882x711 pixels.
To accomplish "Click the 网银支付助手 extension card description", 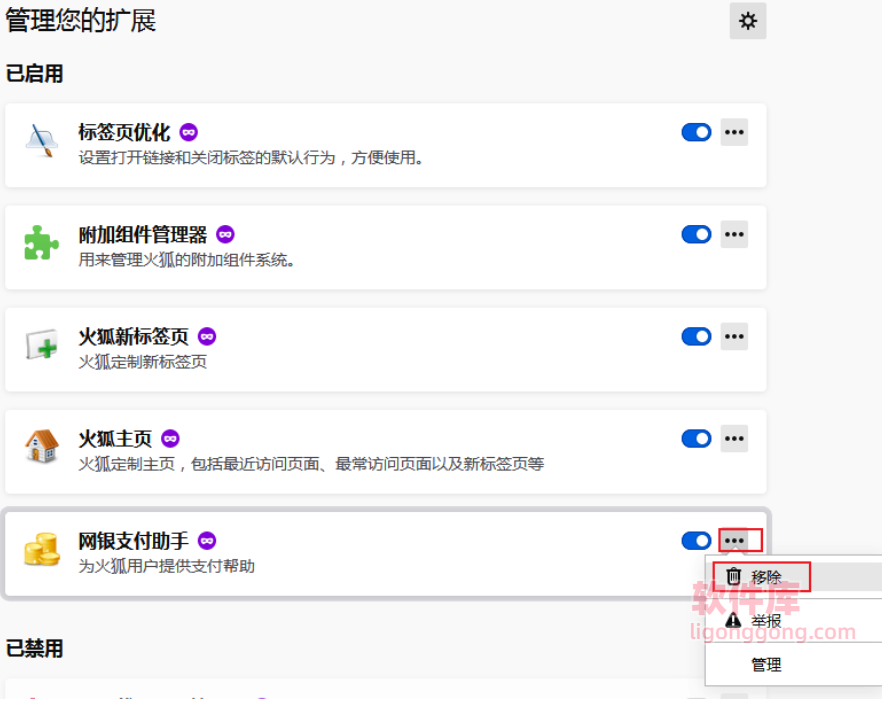I will 167,566.
